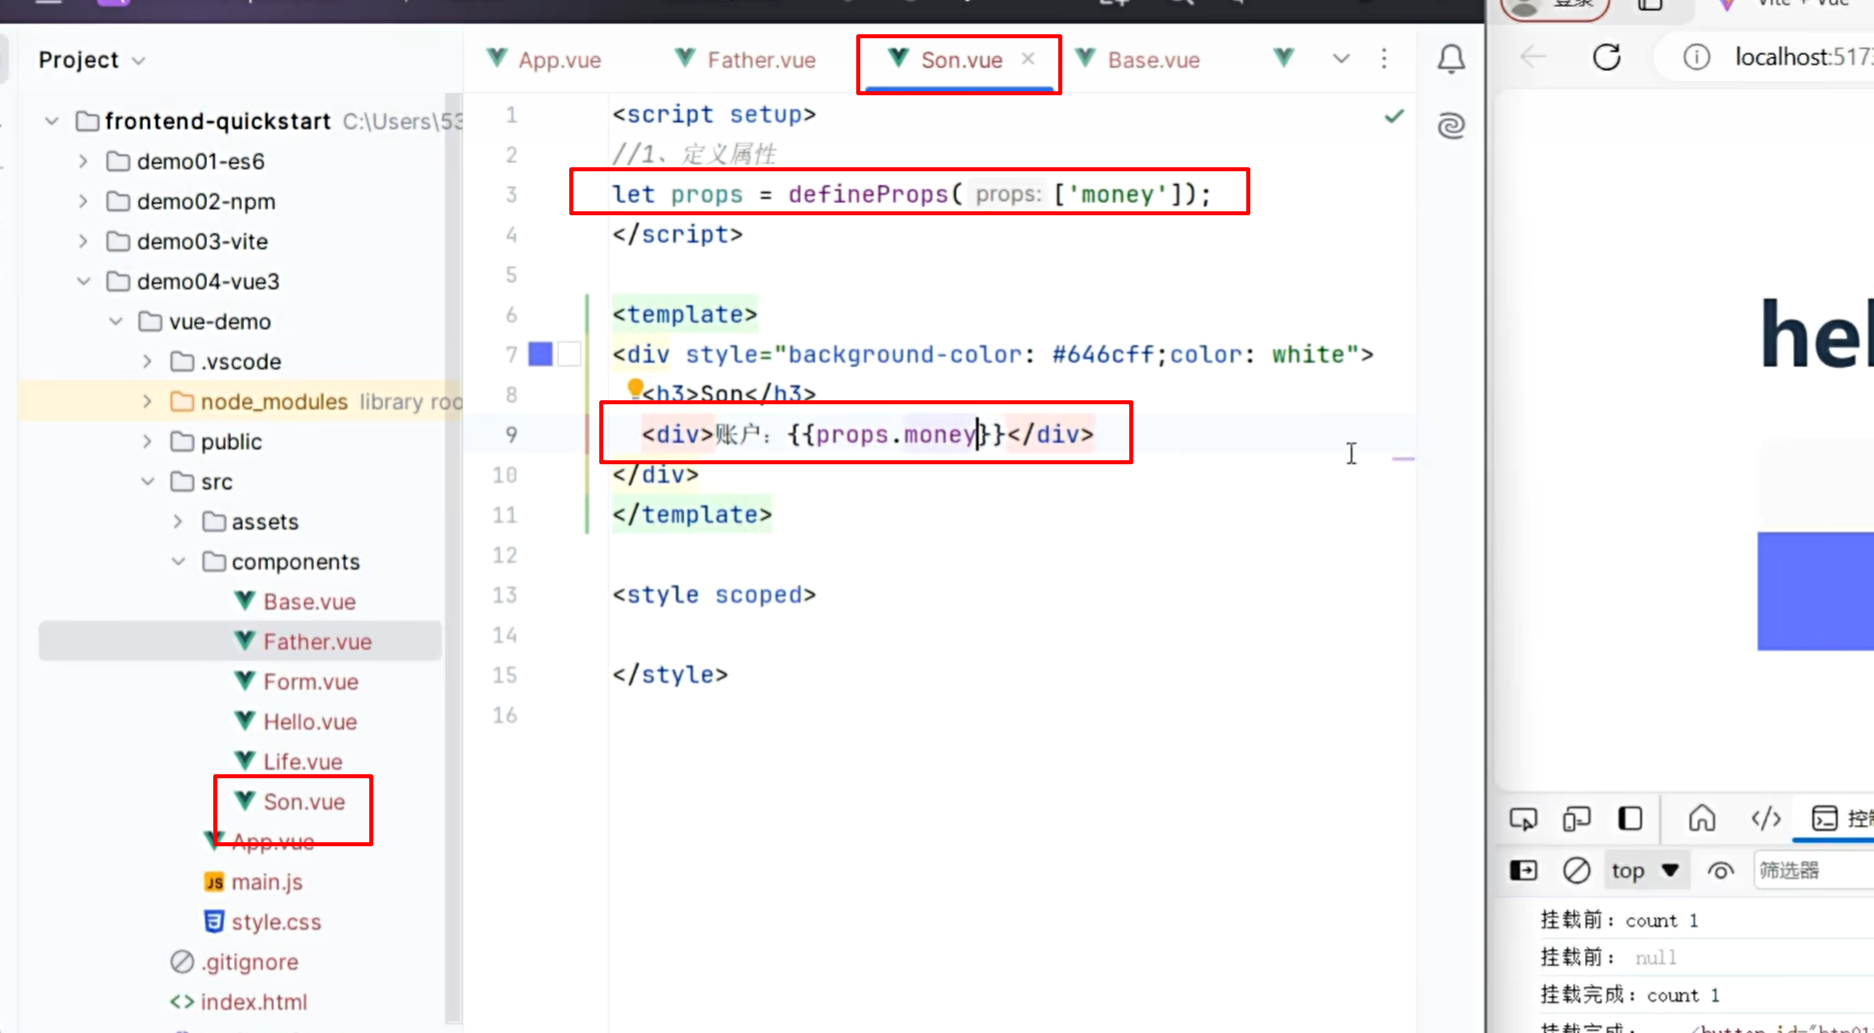This screenshot has width=1874, height=1033.
Task: Click the project tree vertical scrollbar
Action: click(x=453, y=560)
